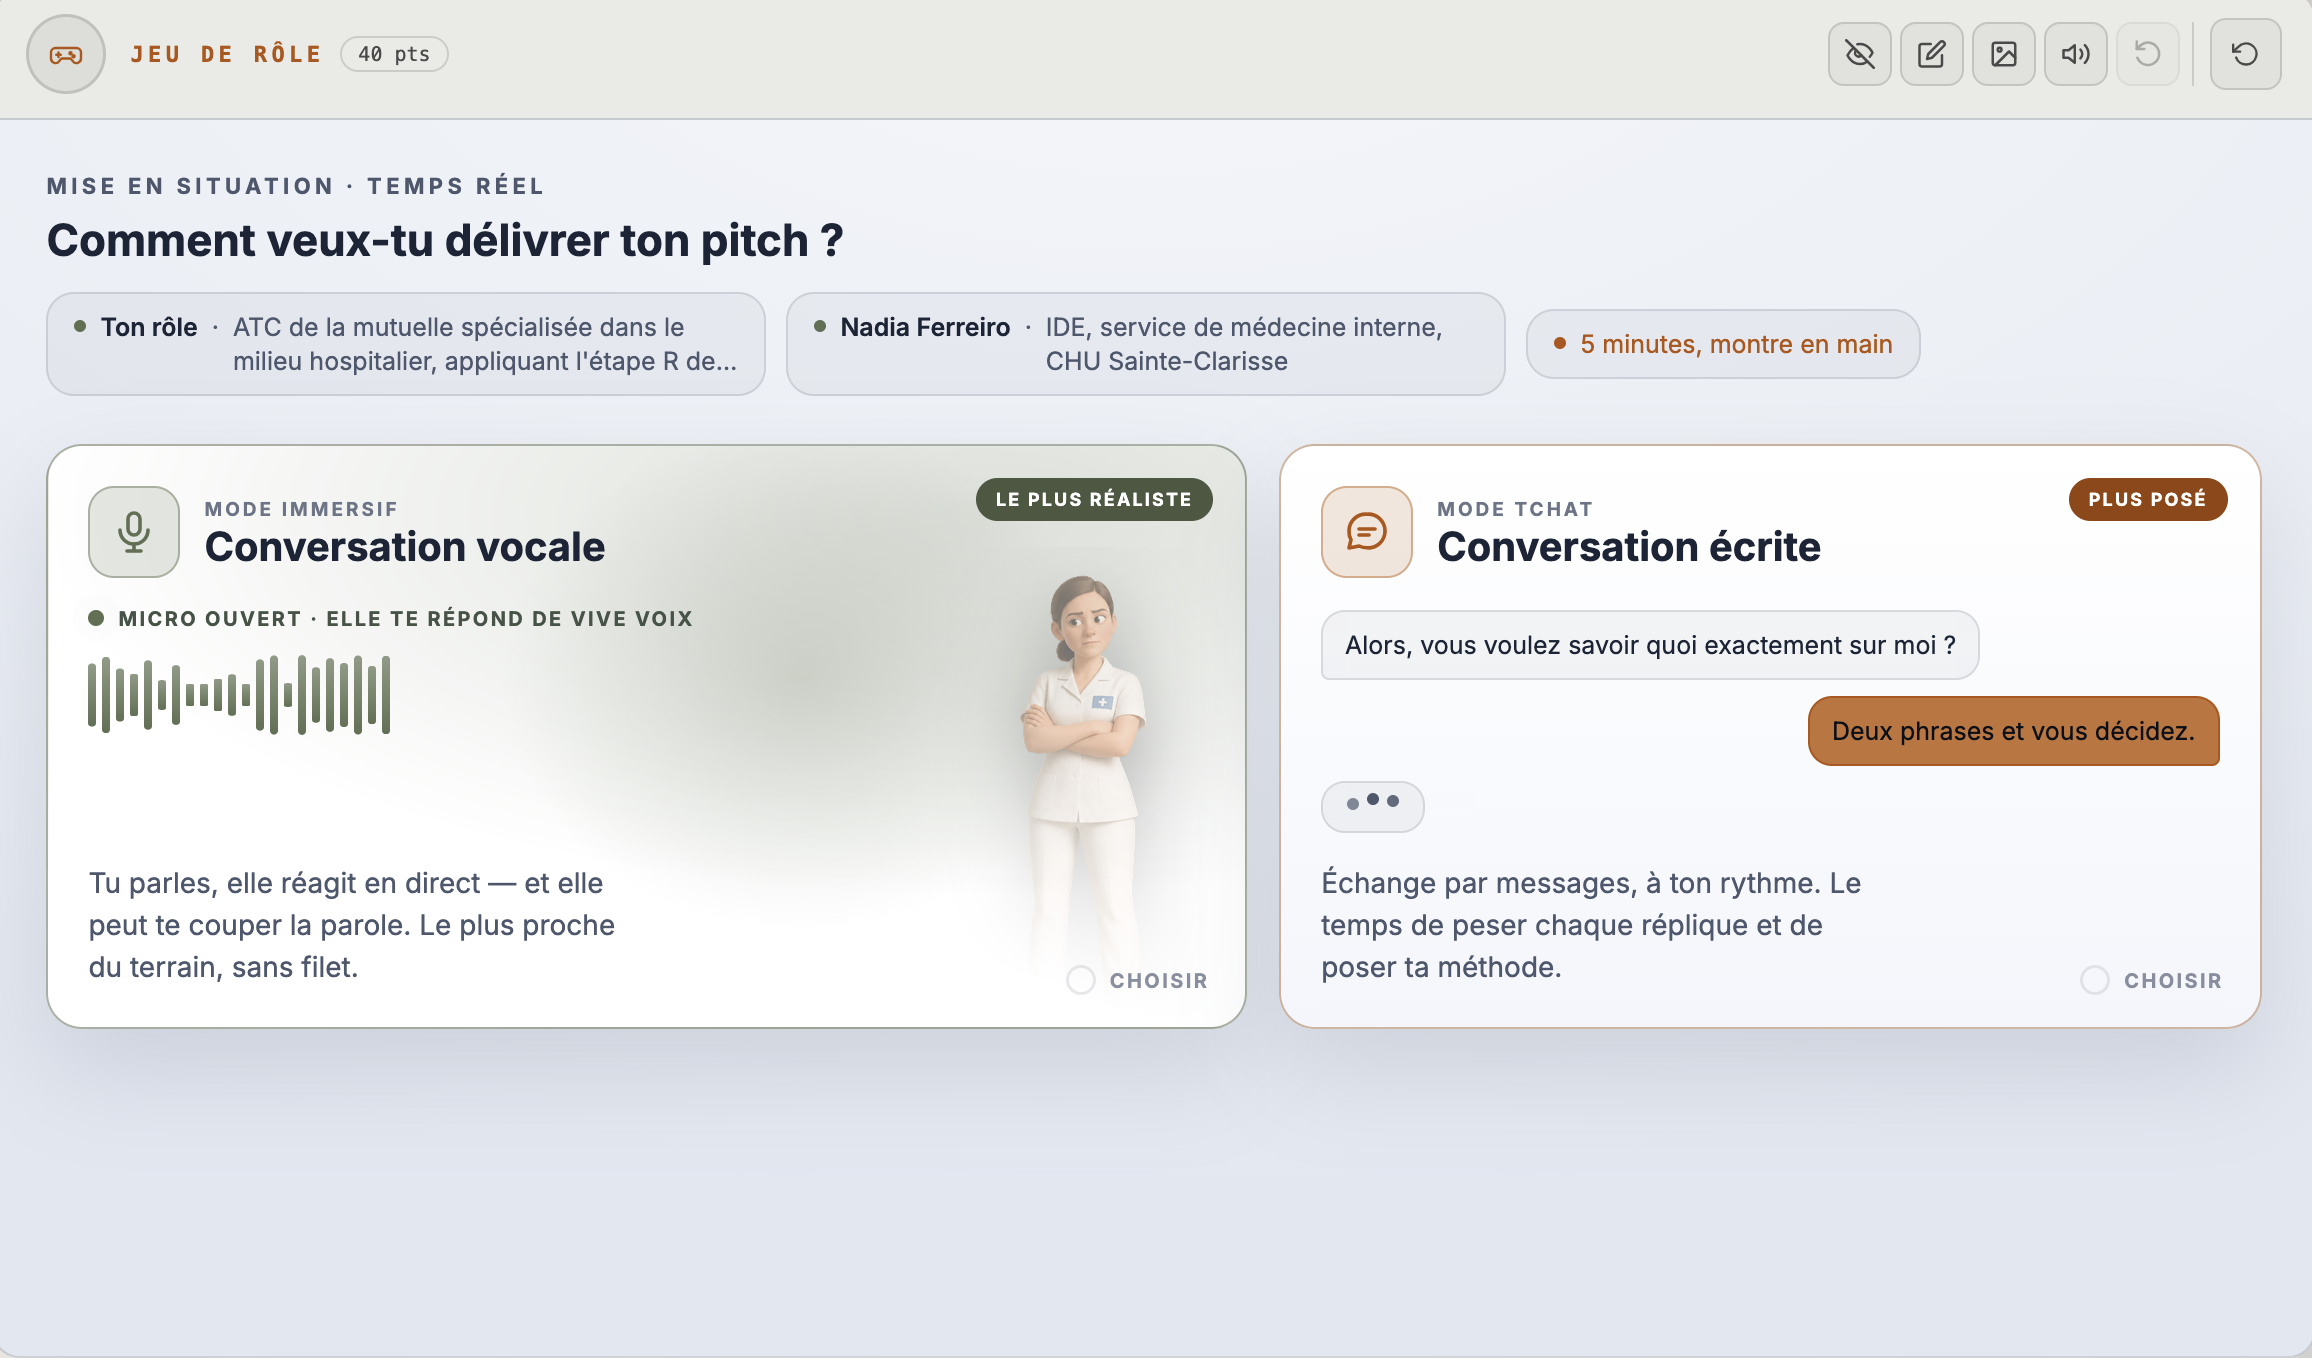2312x1358 pixels.
Task: Click the greyed-out undo arrow
Action: tap(2147, 54)
